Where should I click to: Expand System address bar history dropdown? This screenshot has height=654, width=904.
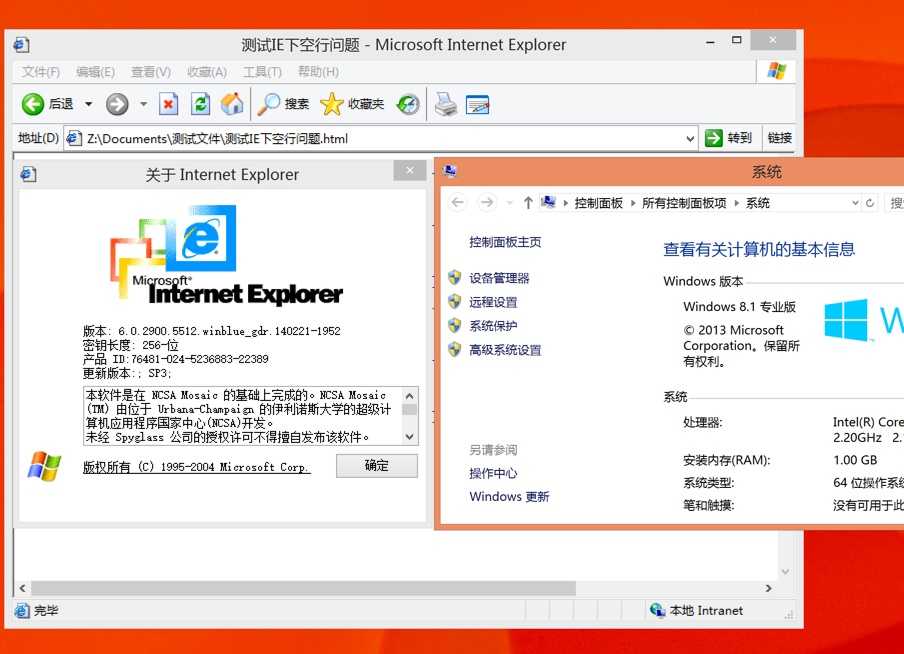pyautogui.click(x=855, y=203)
